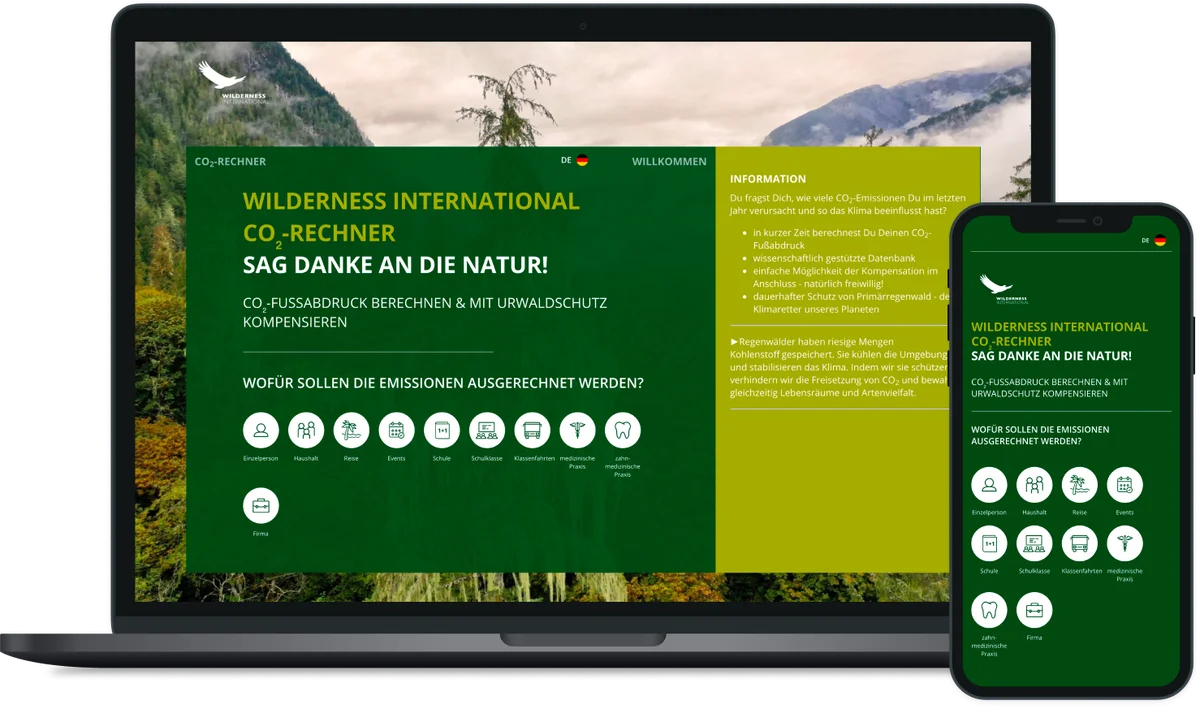The image size is (1200, 710).
Task: Click 'Wofür sollen die Emissionen' question on laptop
Action: pyautogui.click(x=443, y=383)
